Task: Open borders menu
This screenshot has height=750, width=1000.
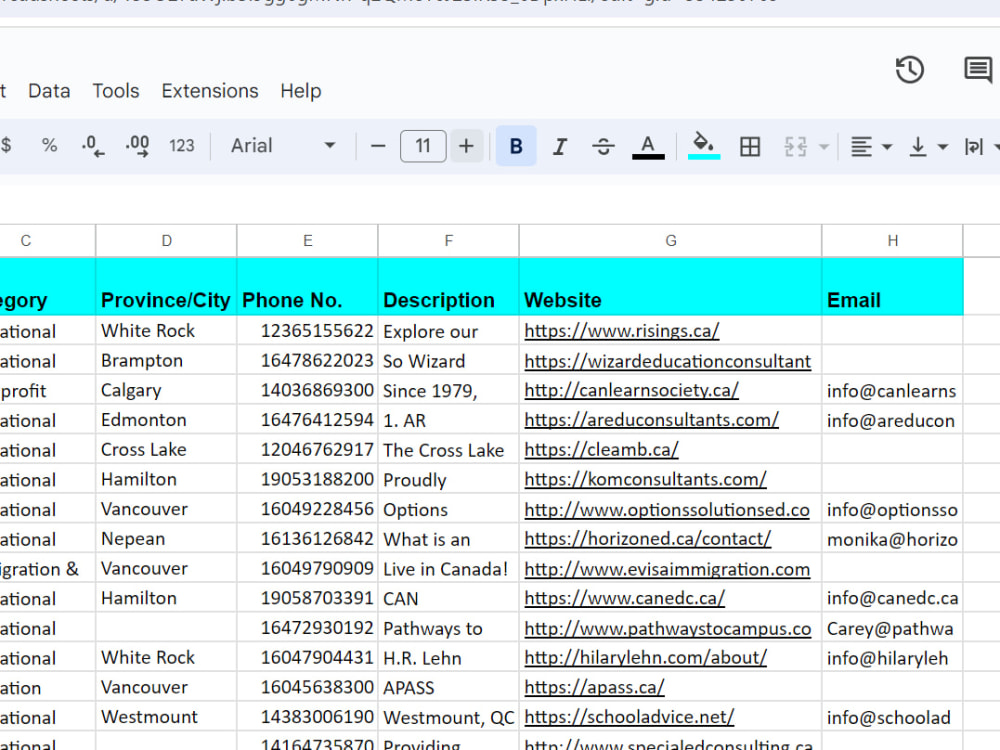Action: coord(749,146)
